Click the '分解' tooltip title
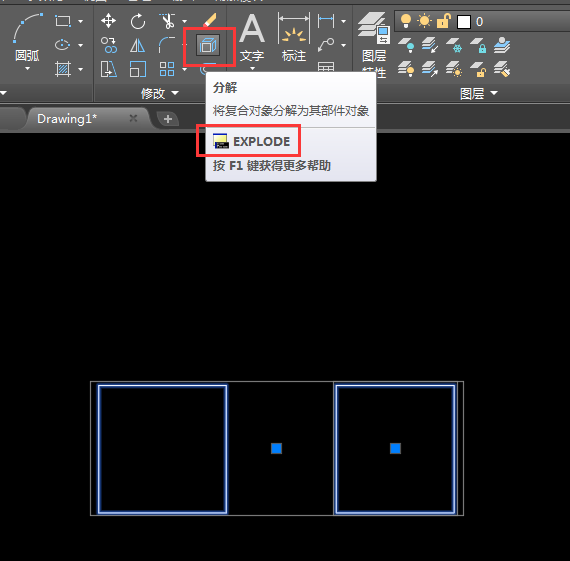Viewport: 570px width, 561px height. tap(225, 88)
